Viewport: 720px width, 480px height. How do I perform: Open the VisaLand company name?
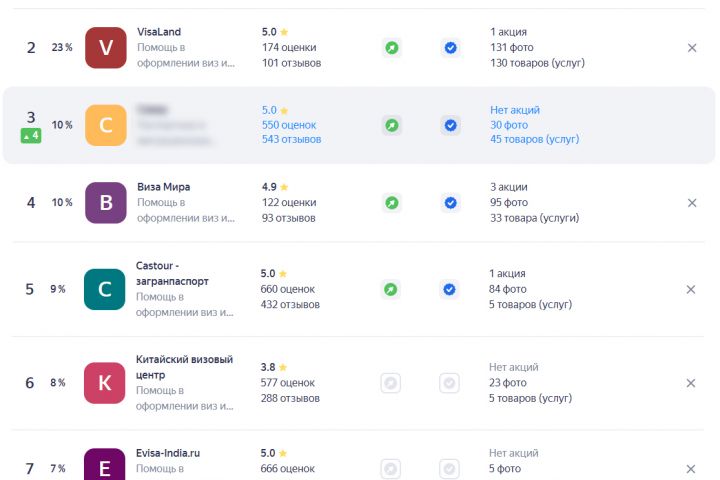[159, 32]
